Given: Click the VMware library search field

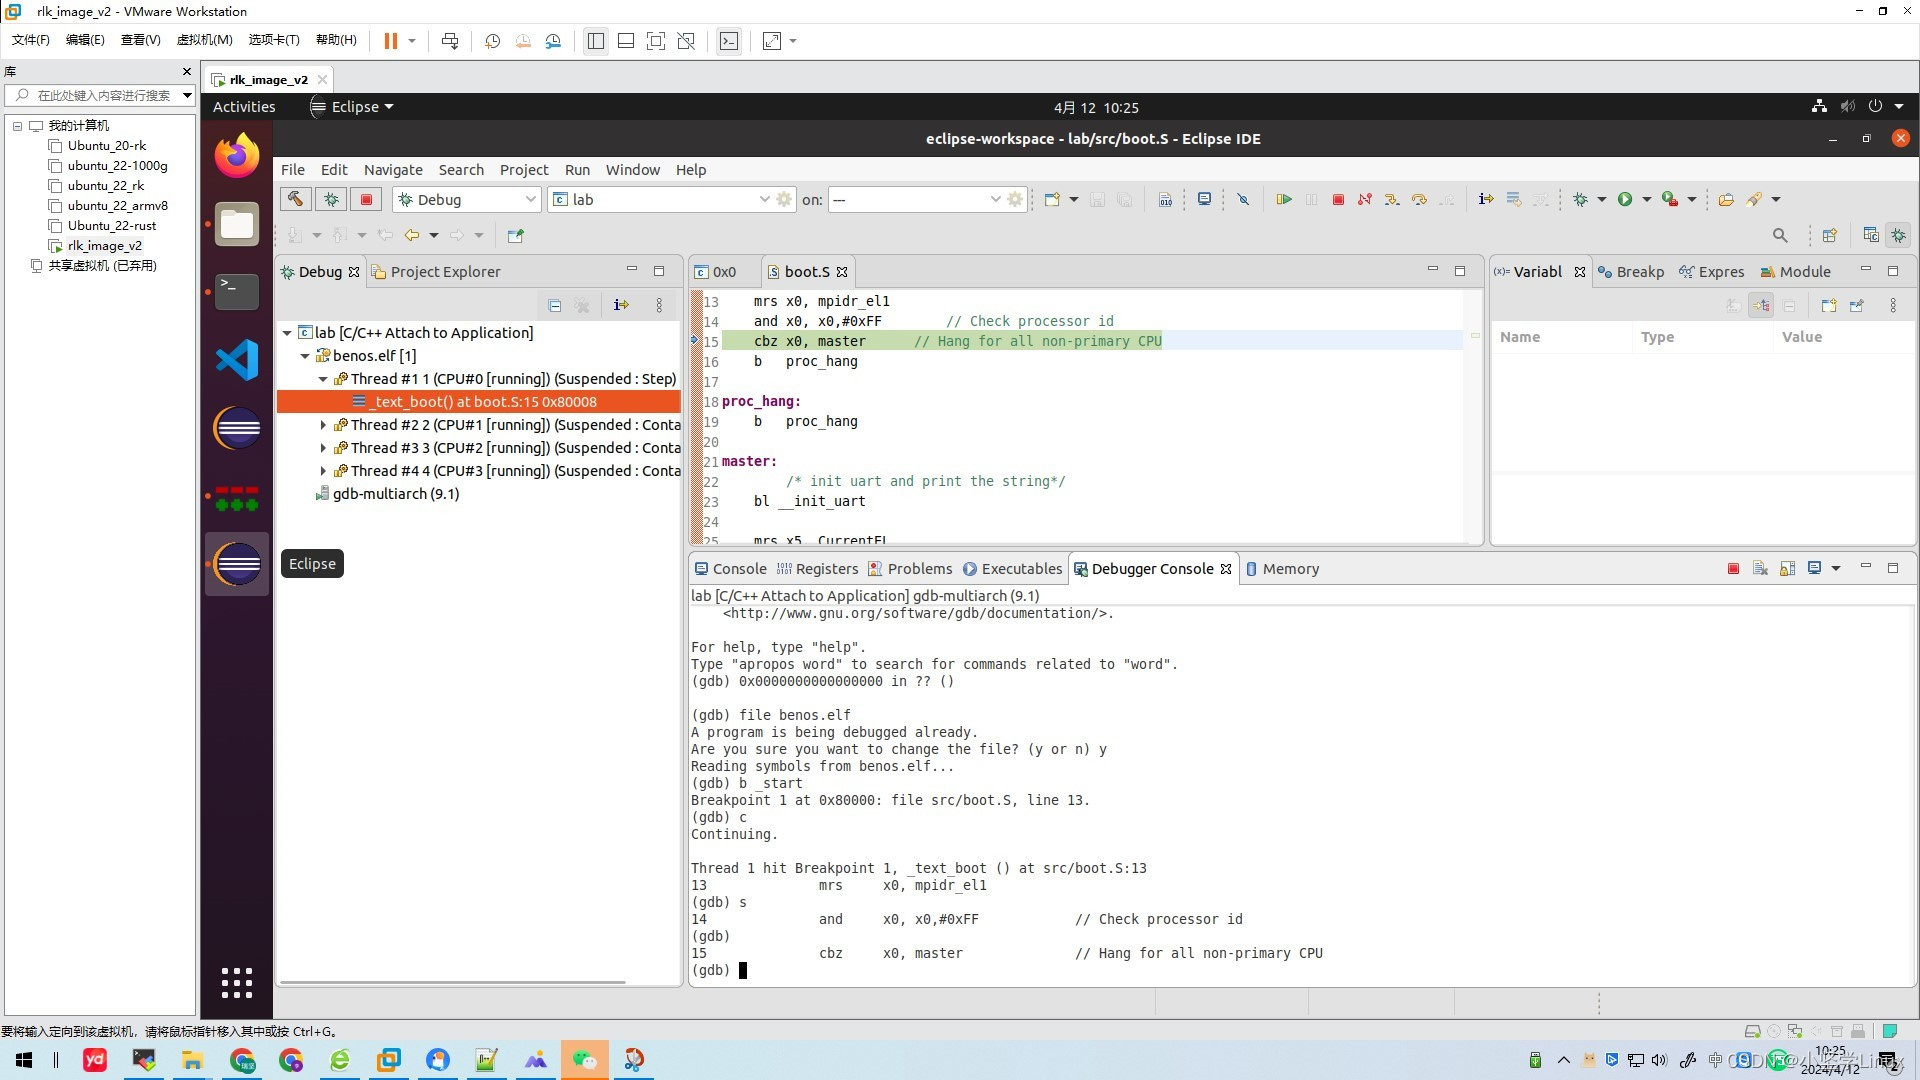Looking at the screenshot, I should [100, 96].
